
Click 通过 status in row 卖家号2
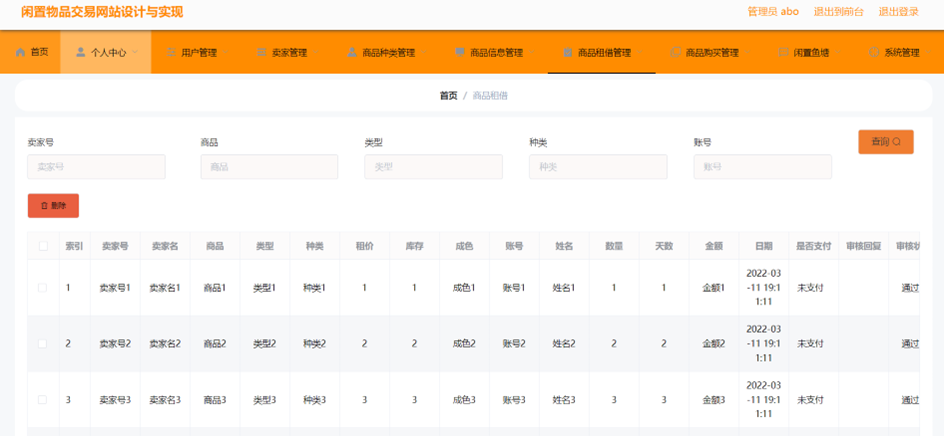pos(910,344)
